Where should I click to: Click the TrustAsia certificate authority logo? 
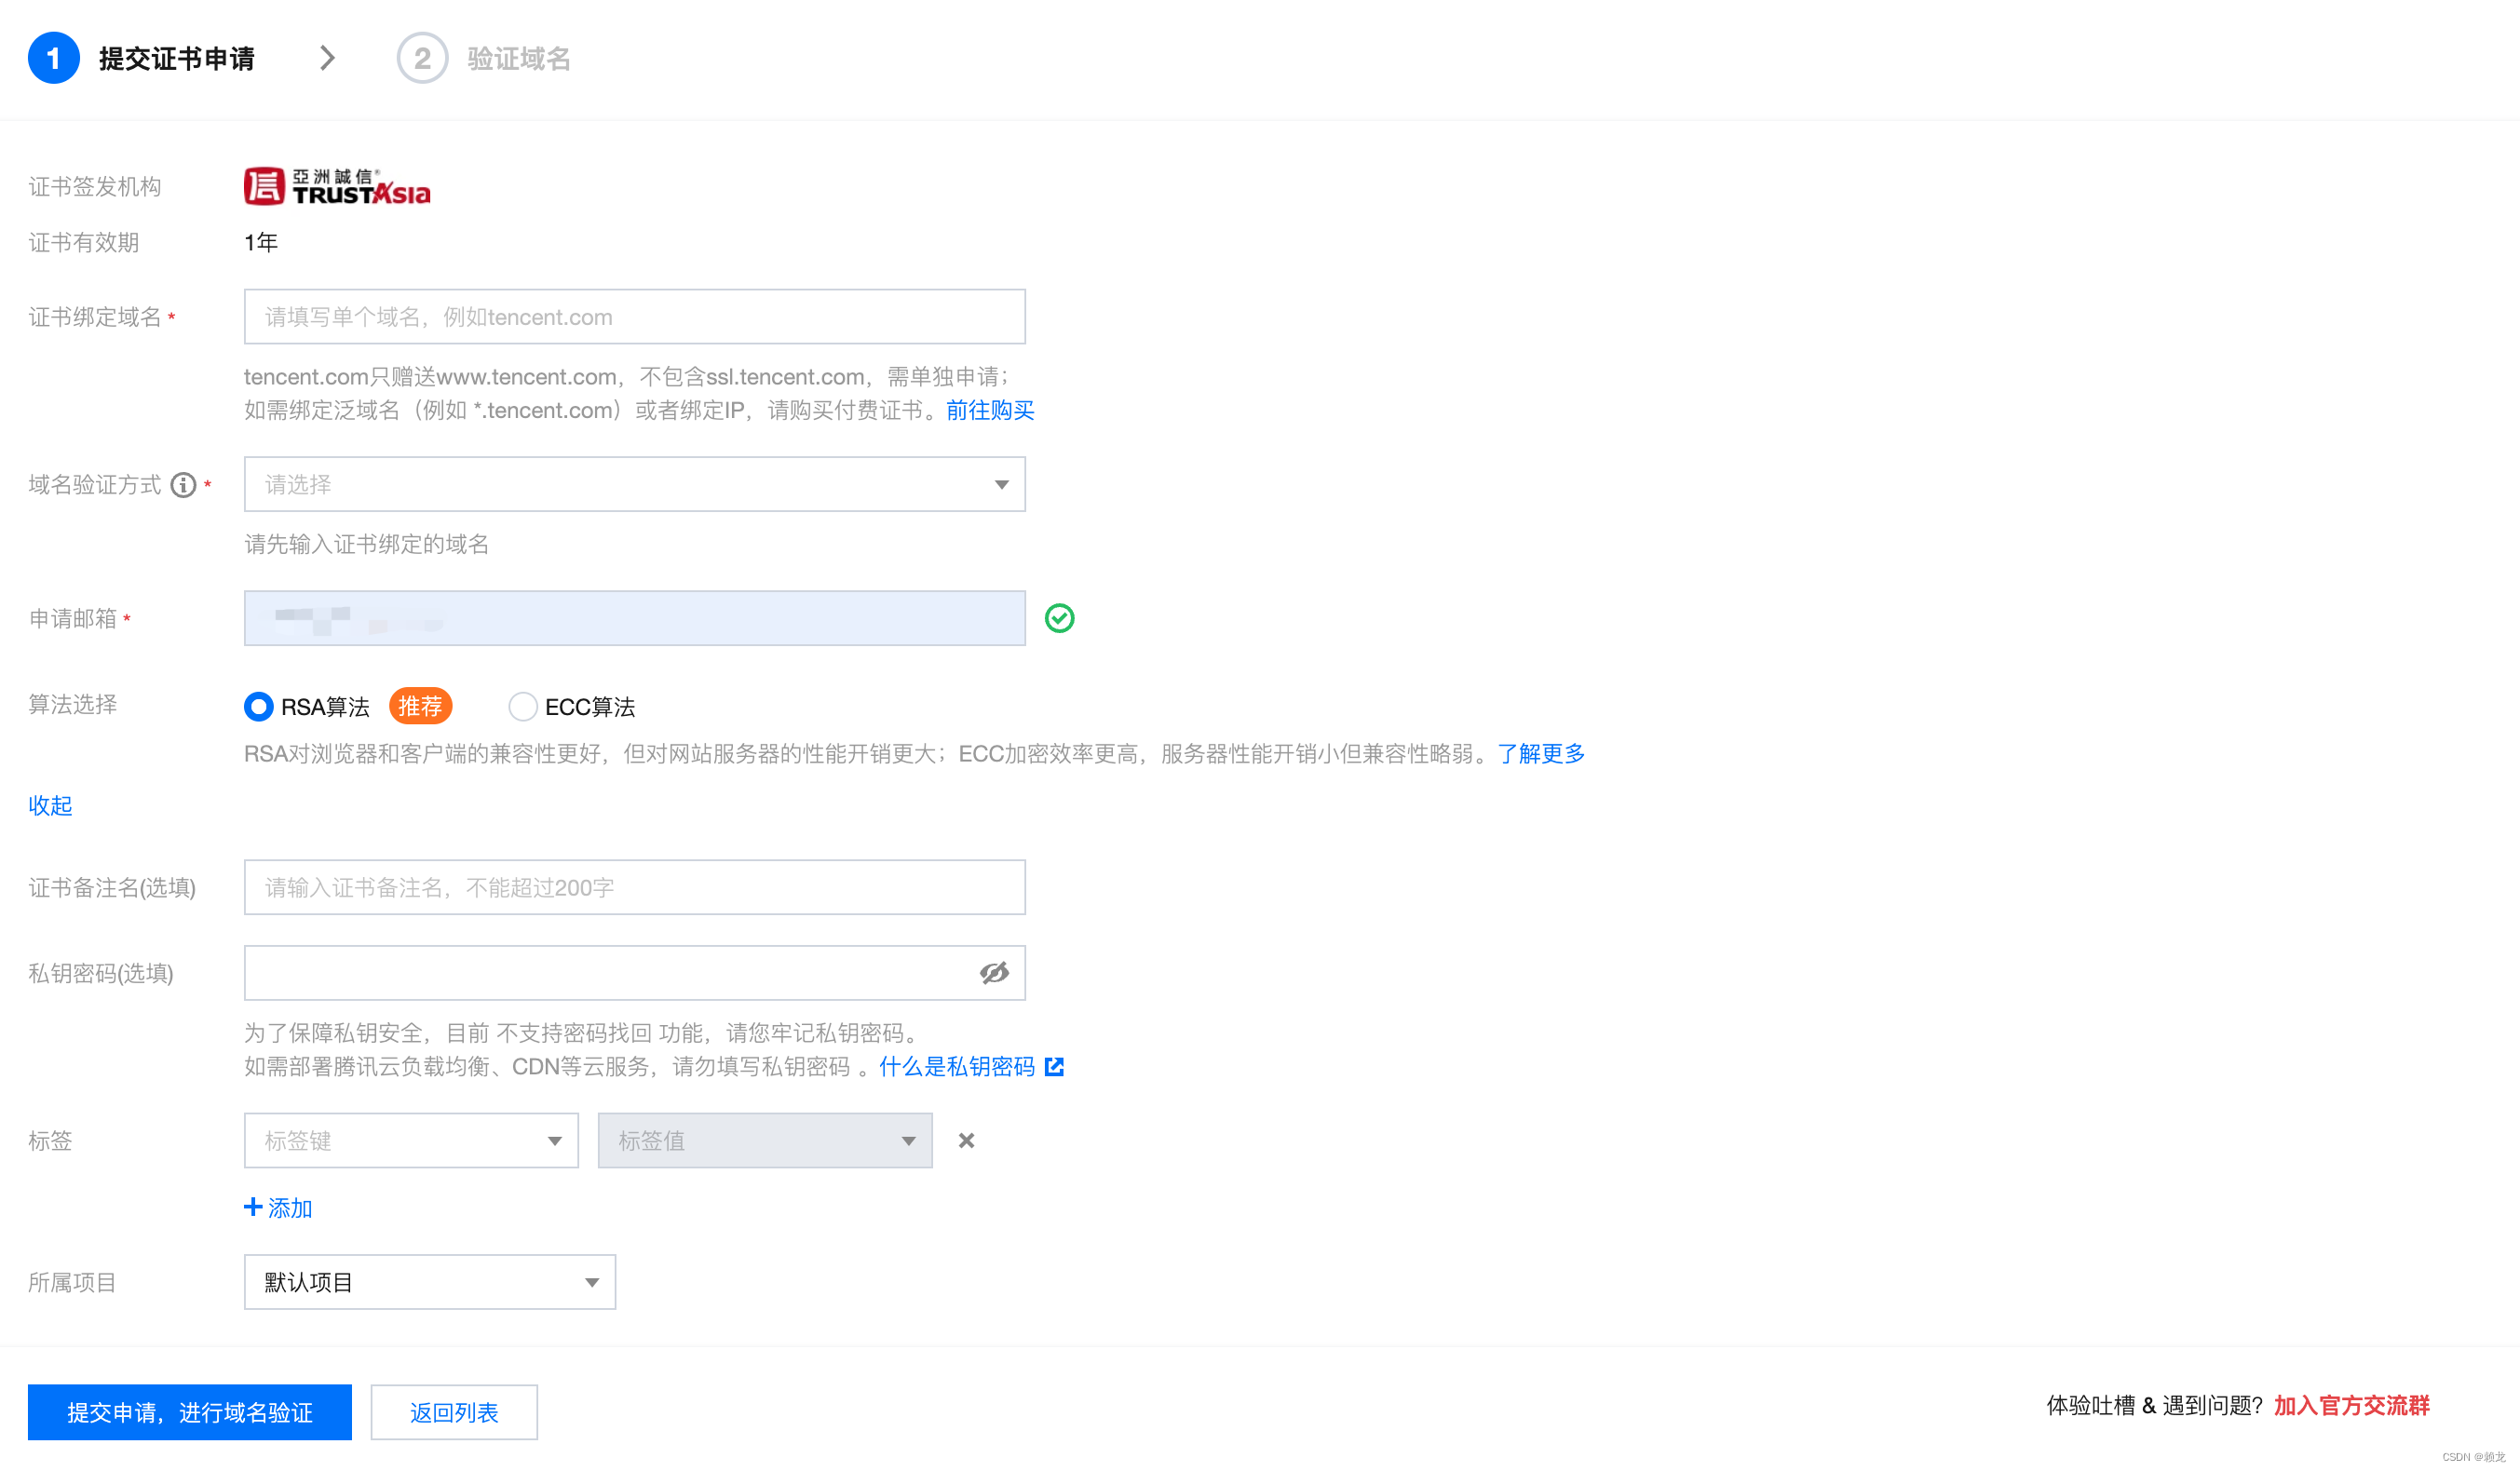(337, 187)
